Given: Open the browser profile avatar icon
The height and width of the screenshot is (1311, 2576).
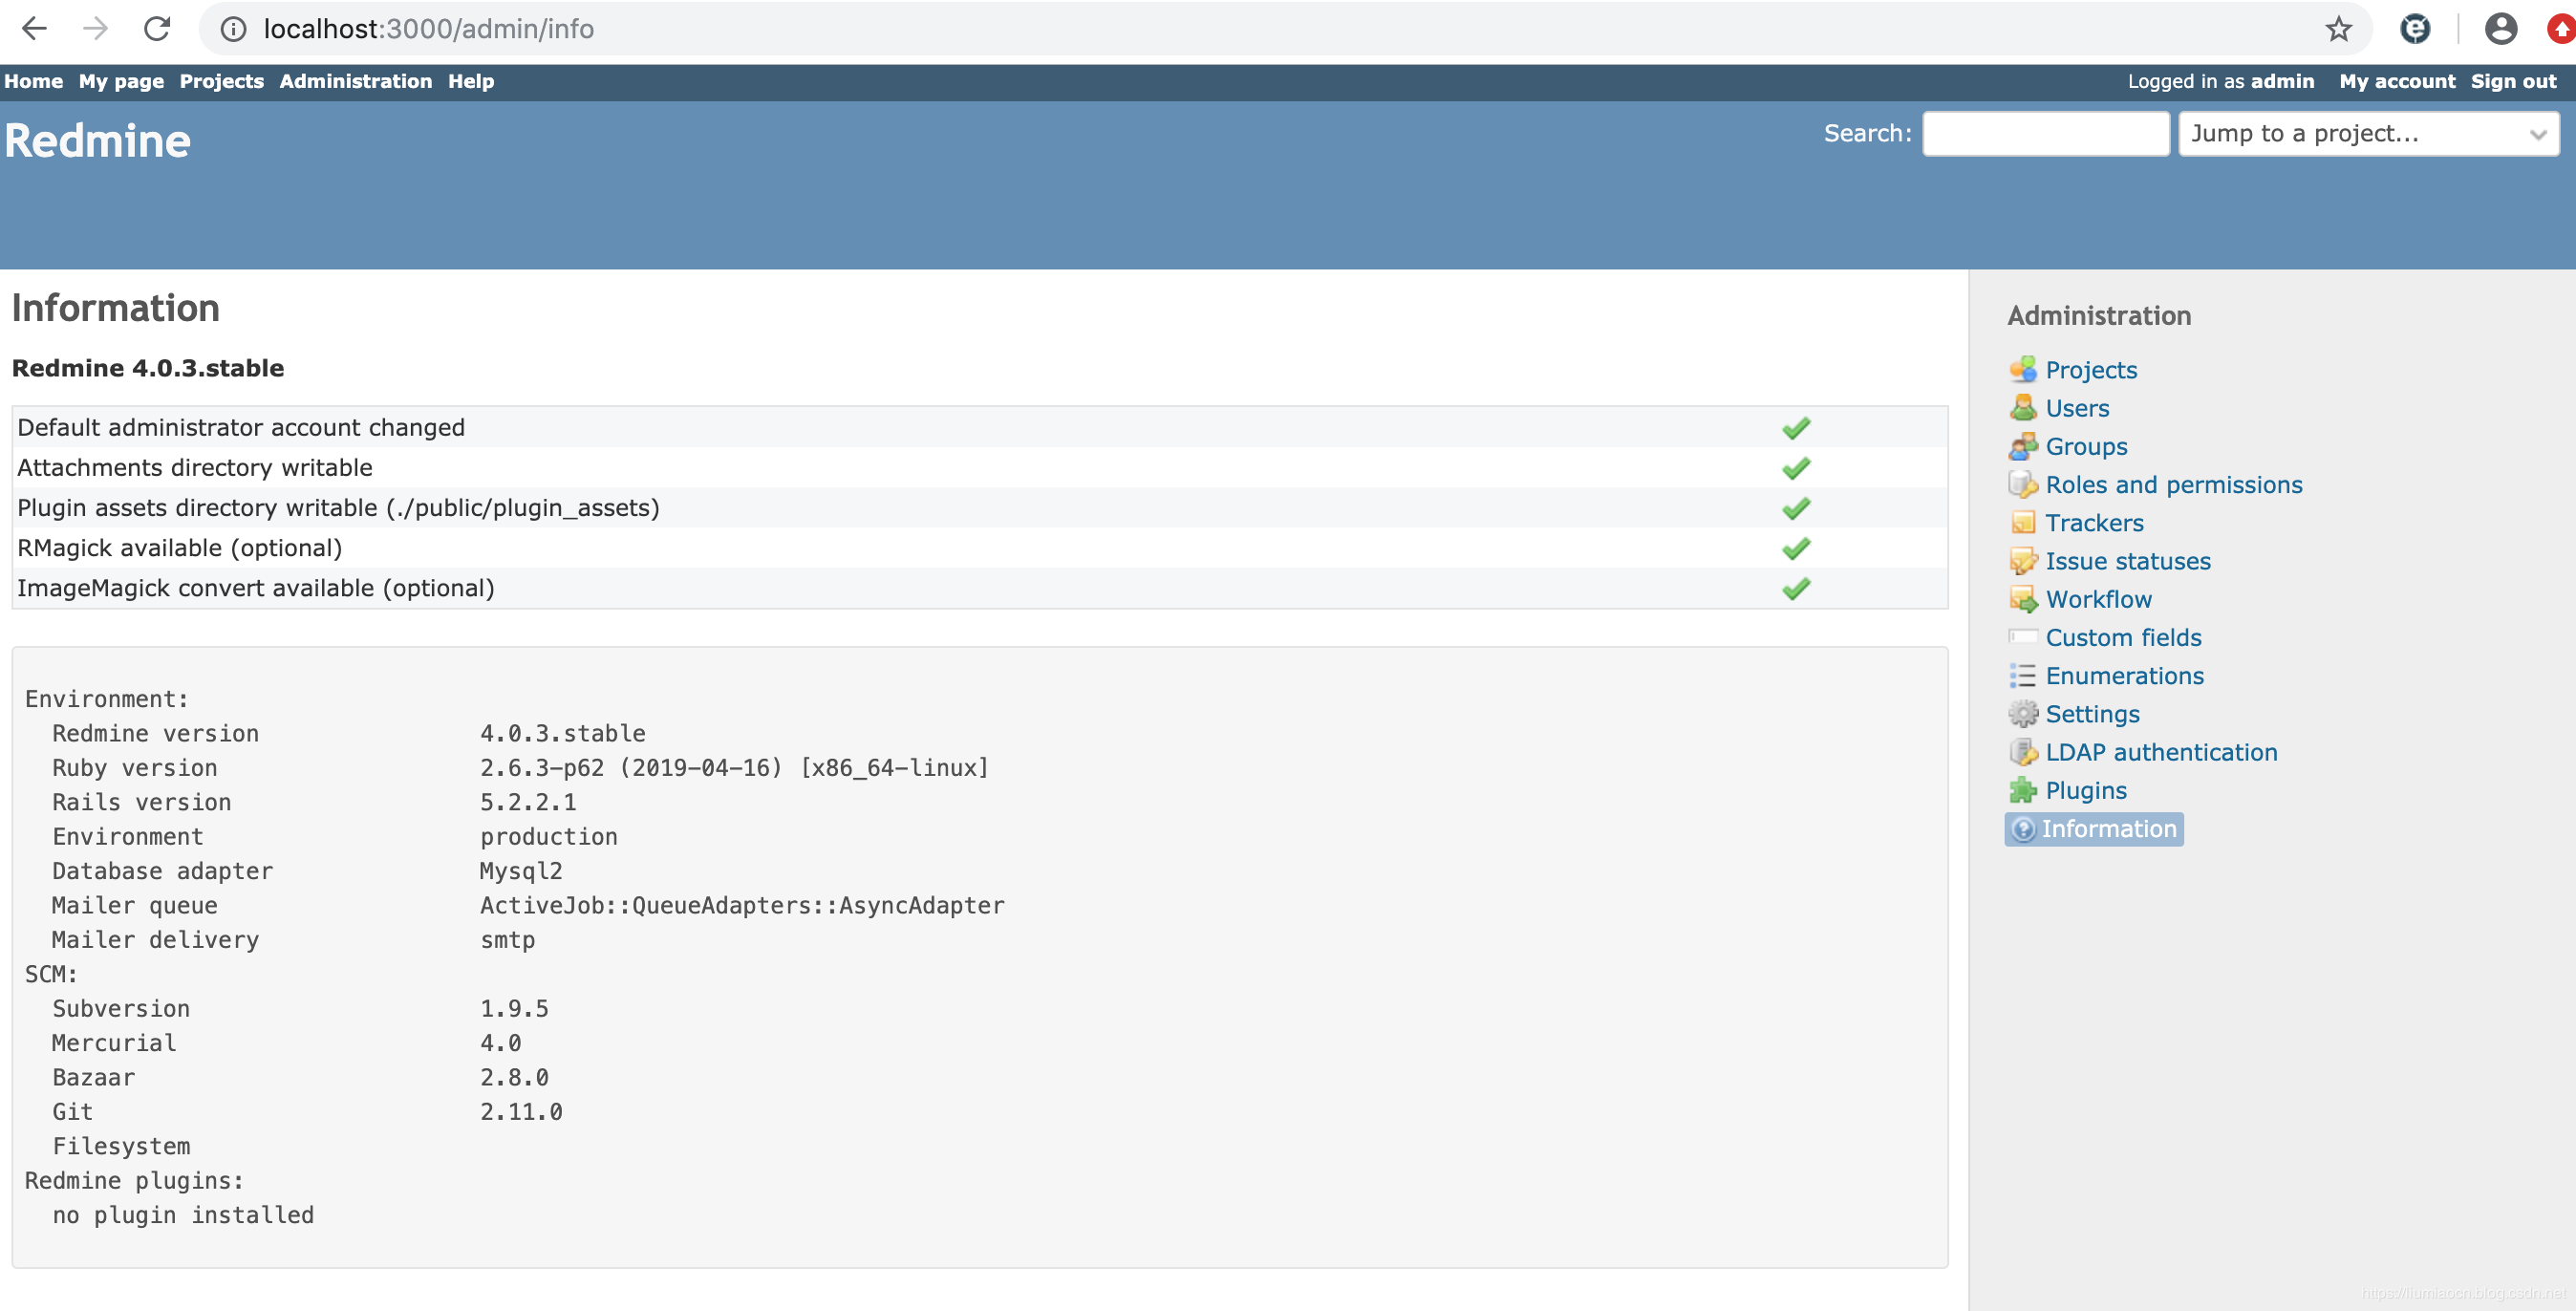Looking at the screenshot, I should [2500, 29].
